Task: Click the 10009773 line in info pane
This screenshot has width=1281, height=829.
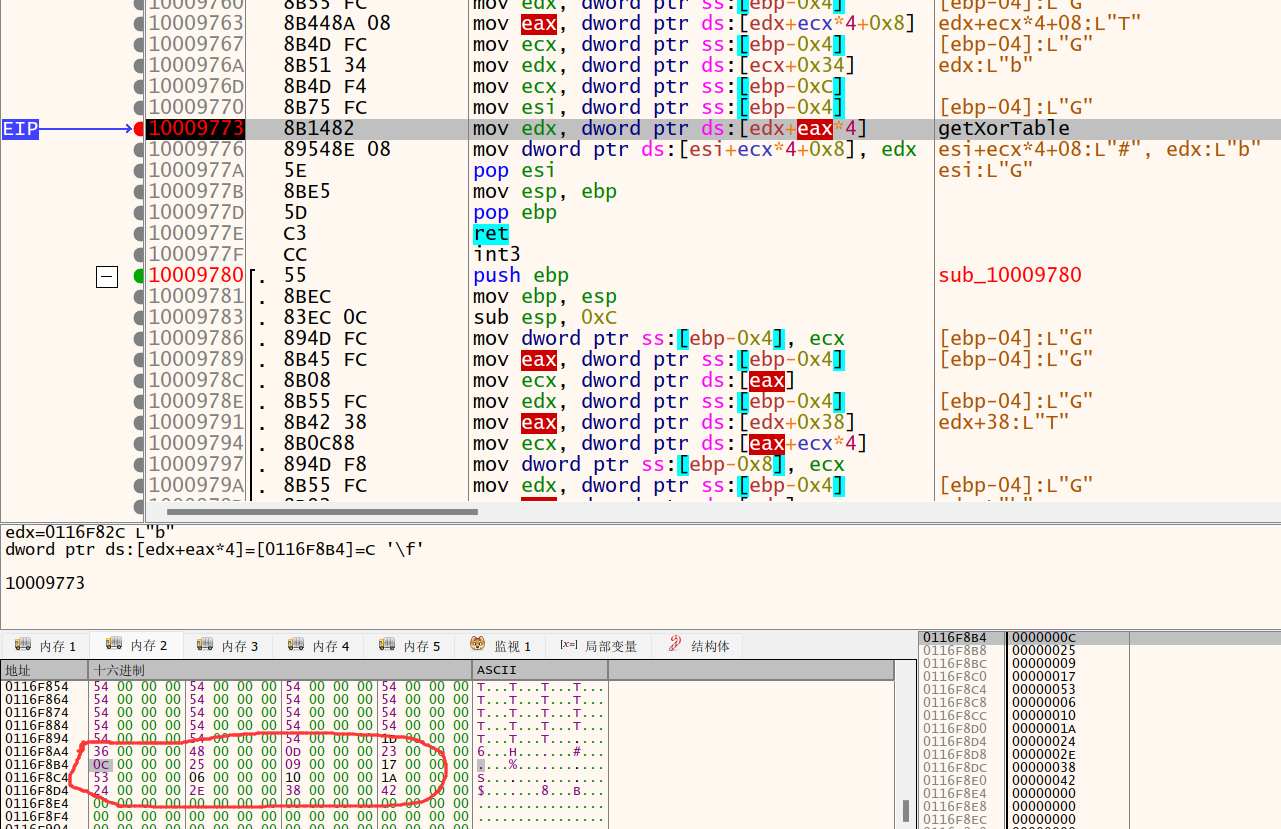Action: click(x=45, y=582)
